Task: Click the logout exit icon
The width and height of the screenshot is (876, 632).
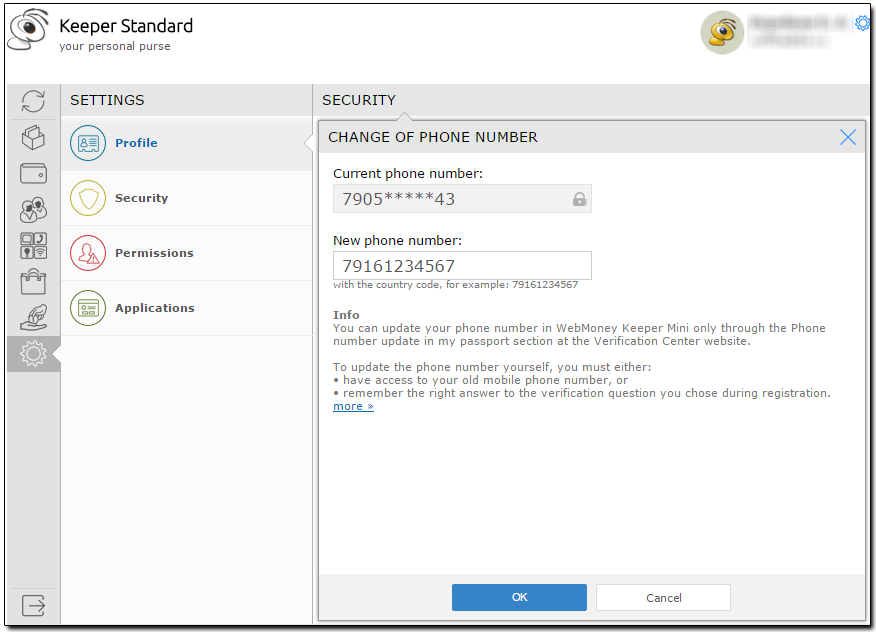Action: tap(33, 605)
